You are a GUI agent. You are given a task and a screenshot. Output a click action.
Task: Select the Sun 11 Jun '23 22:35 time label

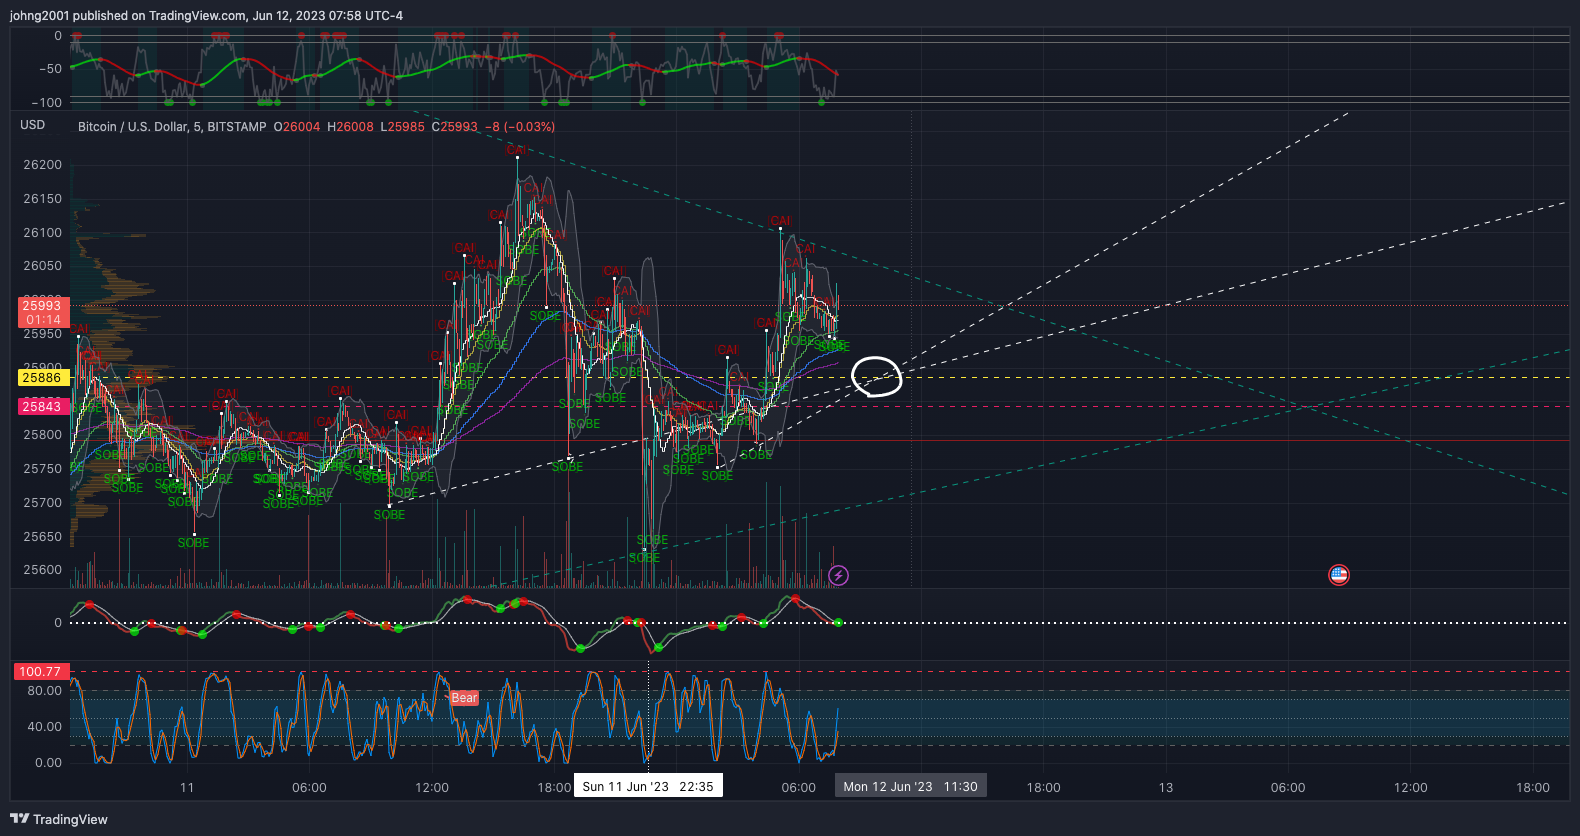click(x=648, y=786)
